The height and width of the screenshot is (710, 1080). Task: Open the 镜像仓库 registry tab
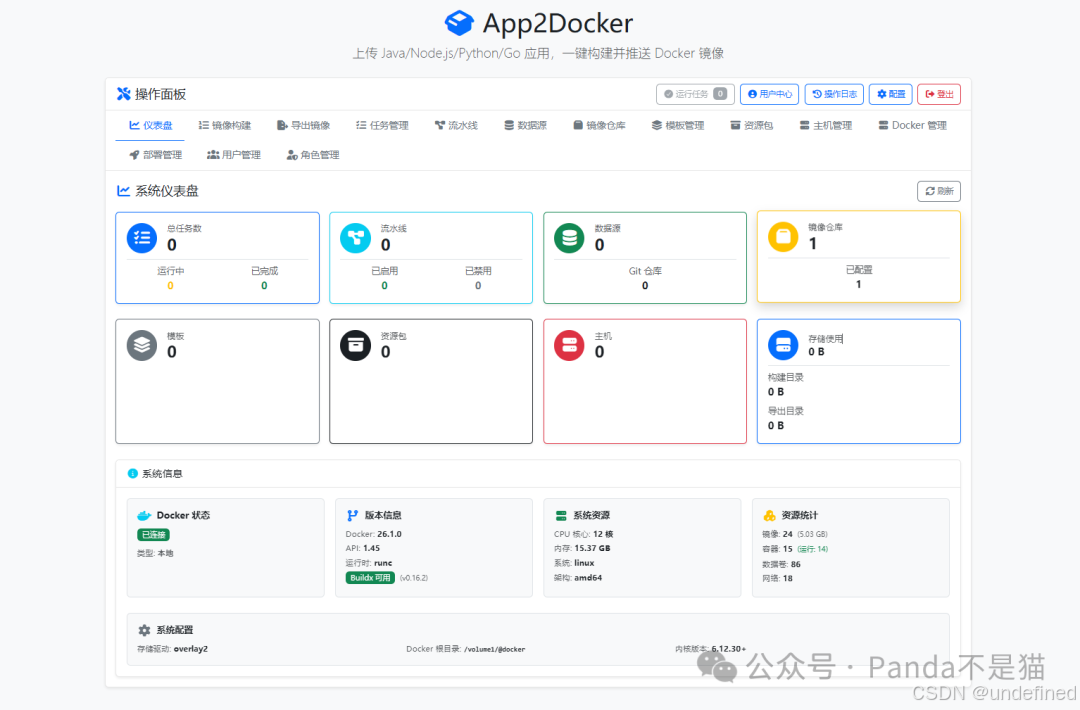(x=599, y=125)
